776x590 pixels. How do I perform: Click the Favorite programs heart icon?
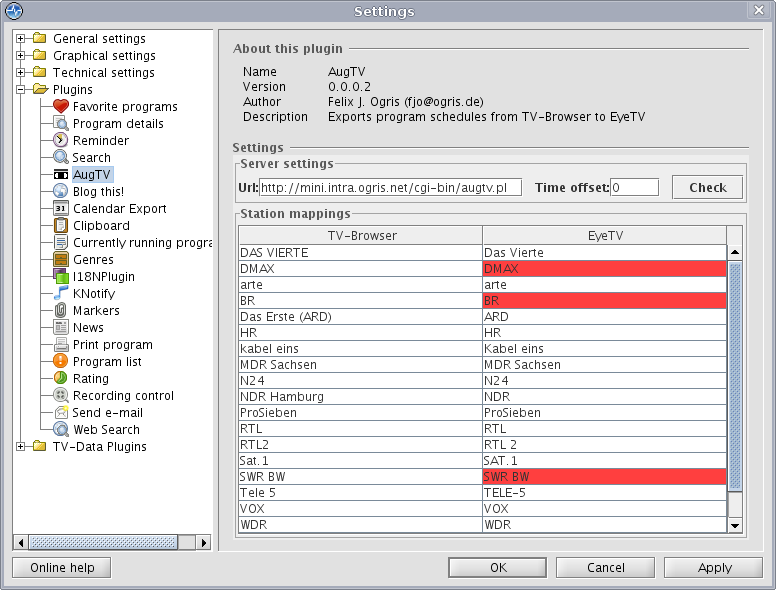60,107
